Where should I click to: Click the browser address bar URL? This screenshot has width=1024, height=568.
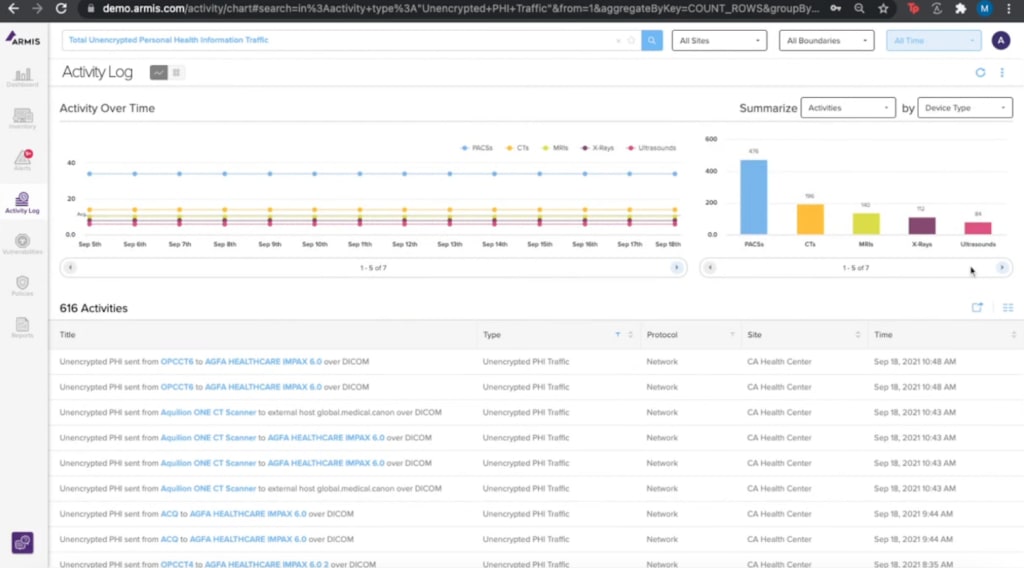[460, 8]
